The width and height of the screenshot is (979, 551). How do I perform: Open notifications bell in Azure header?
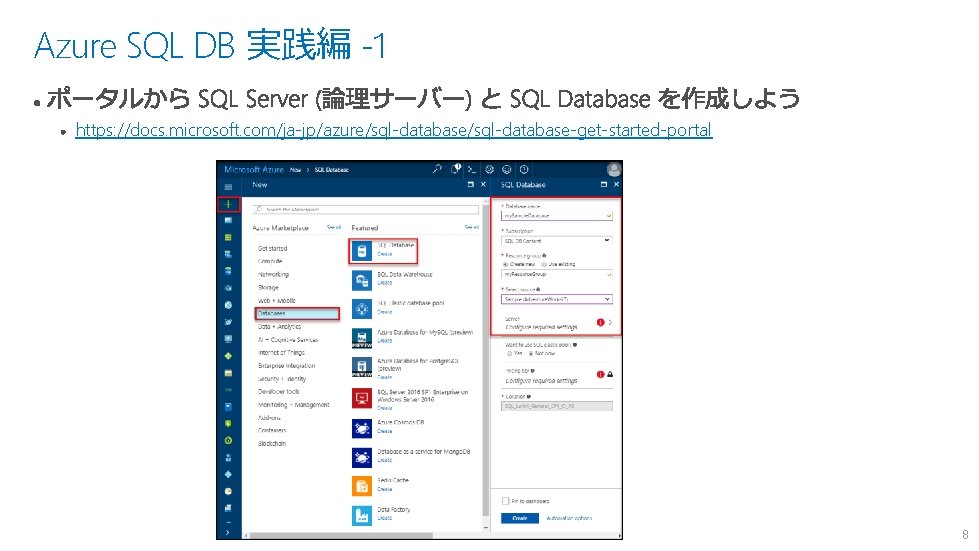coord(456,169)
